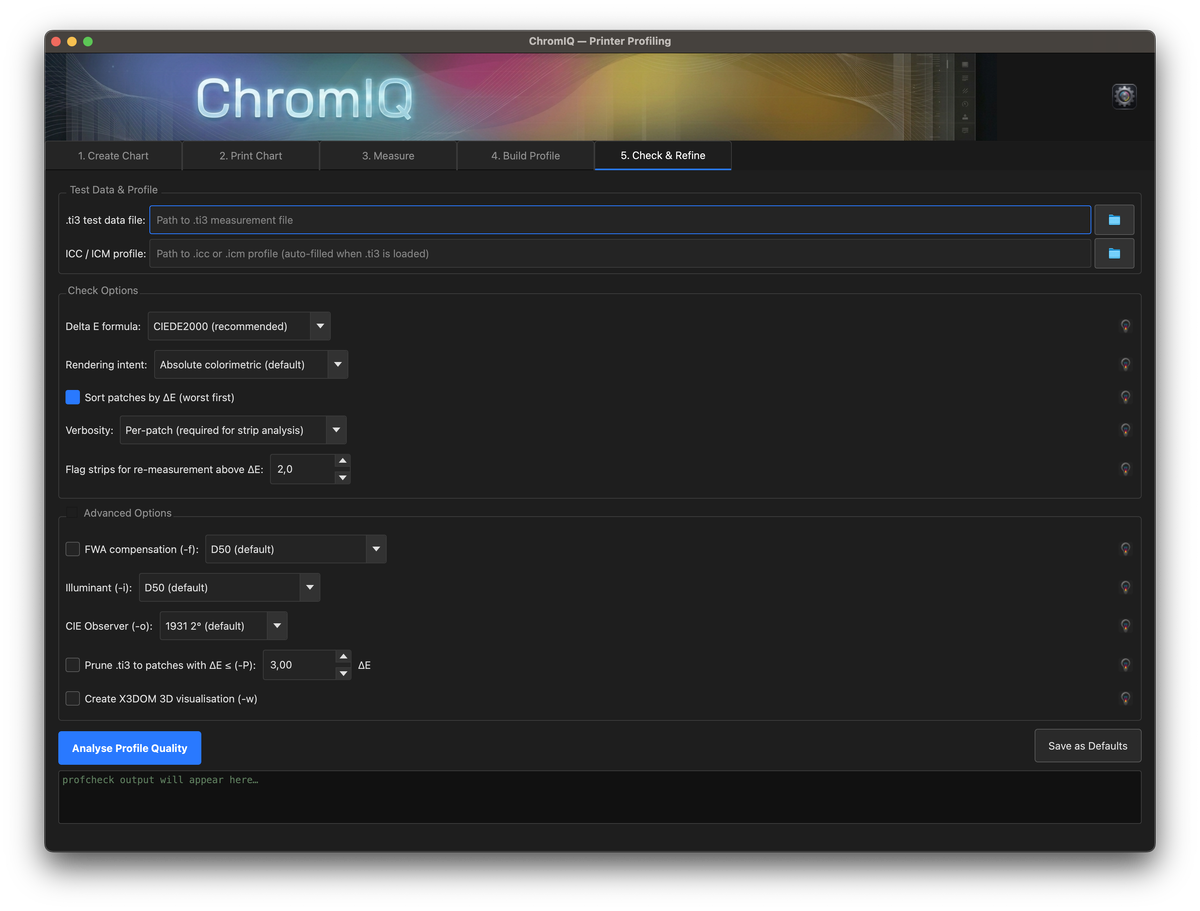
Task: Enable Create X3DOM 3D visualisation checkbox
Action: click(73, 699)
